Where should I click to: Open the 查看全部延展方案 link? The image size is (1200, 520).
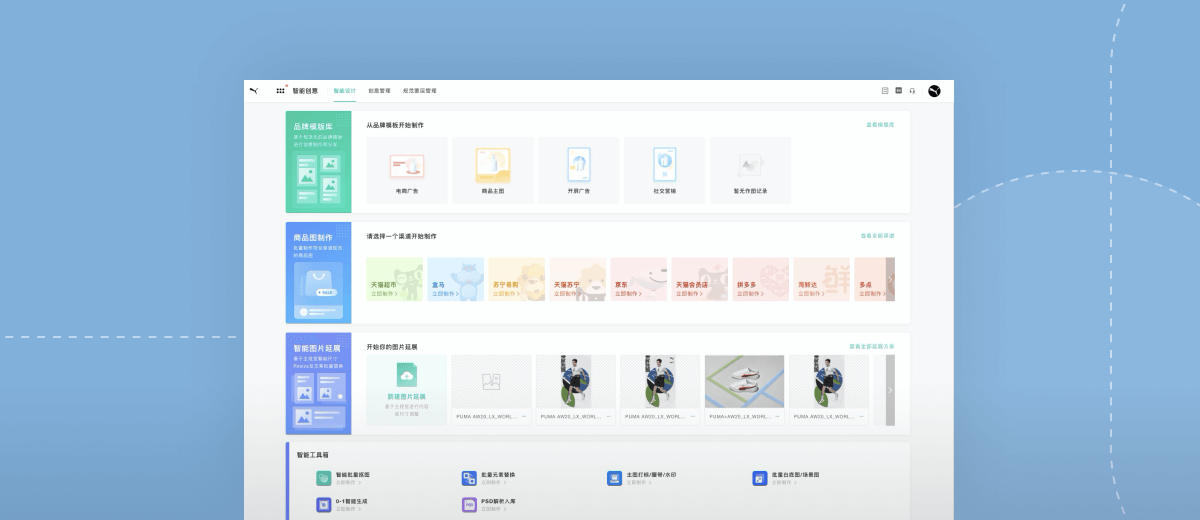[x=872, y=347]
